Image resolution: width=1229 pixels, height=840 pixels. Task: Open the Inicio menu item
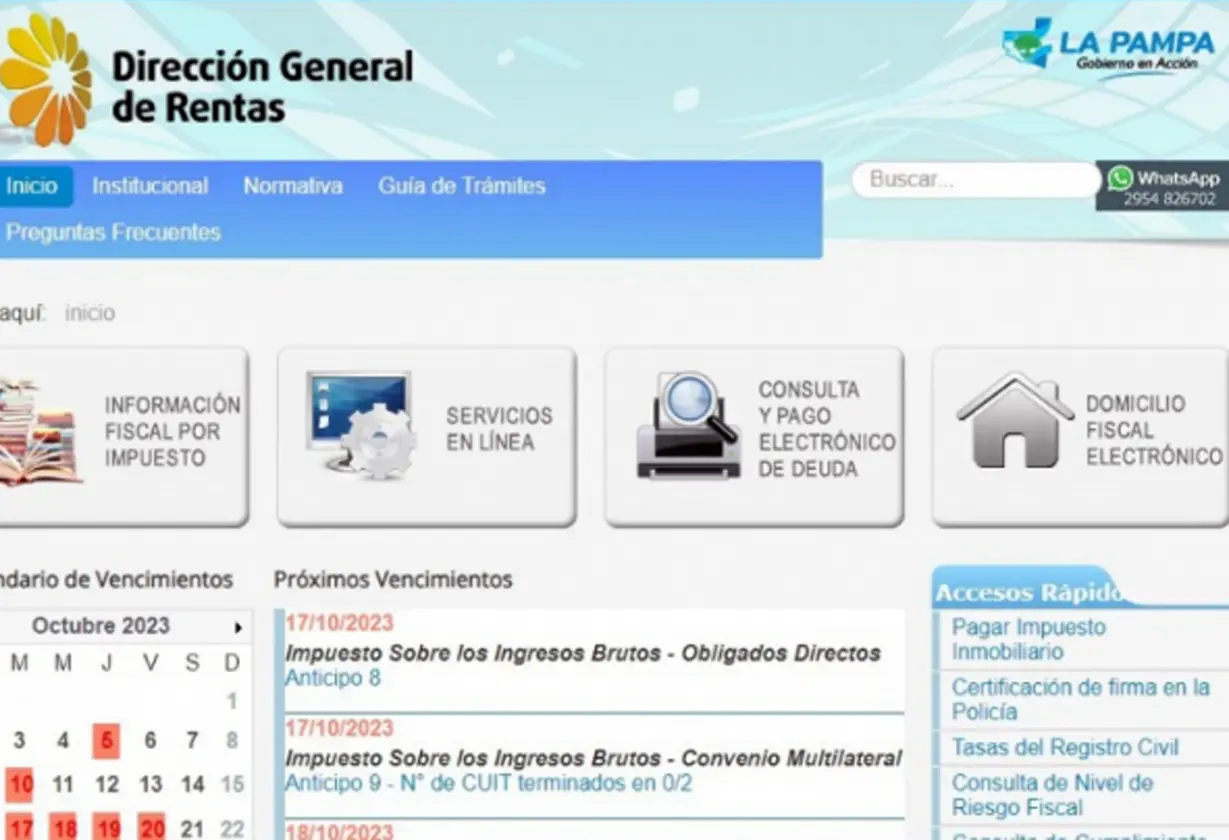32,186
